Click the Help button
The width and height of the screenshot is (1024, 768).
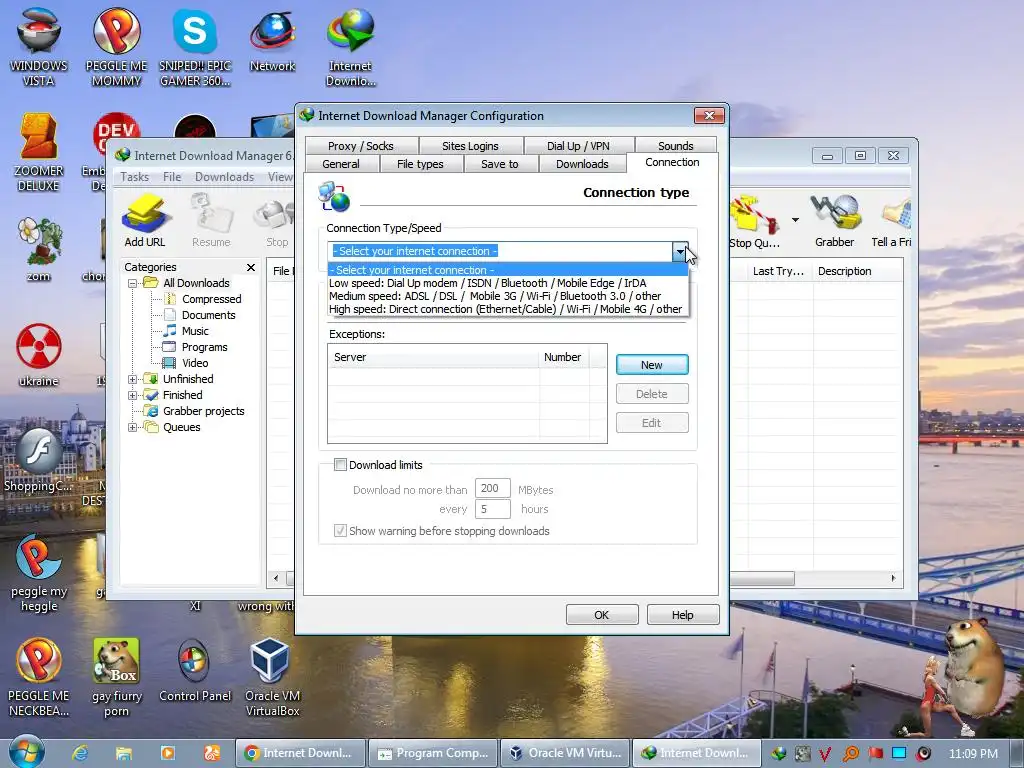[x=682, y=615]
